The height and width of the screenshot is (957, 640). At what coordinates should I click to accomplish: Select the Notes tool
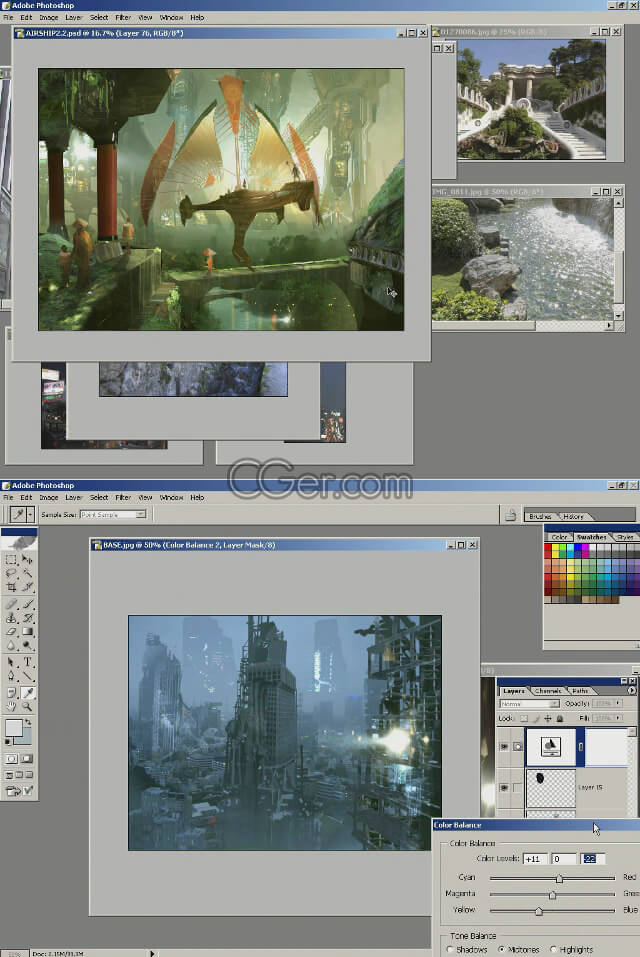(x=11, y=693)
